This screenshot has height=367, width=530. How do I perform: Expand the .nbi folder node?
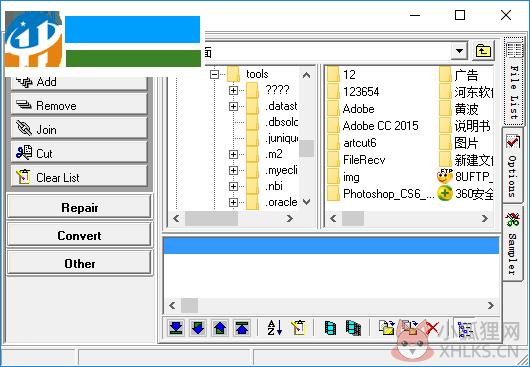pos(233,187)
